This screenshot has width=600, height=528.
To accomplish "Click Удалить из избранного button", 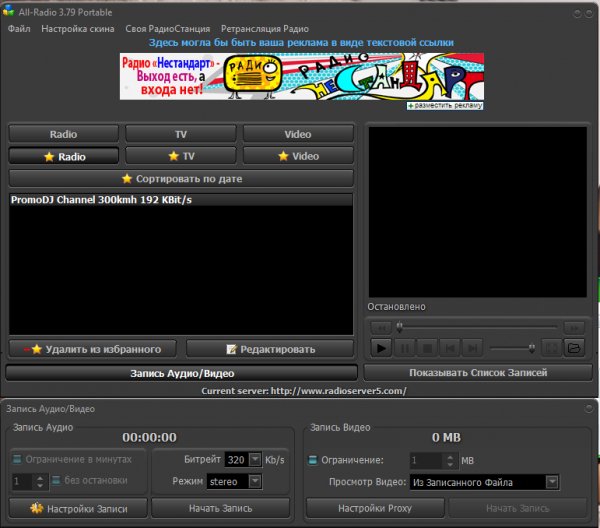I will pos(93,349).
